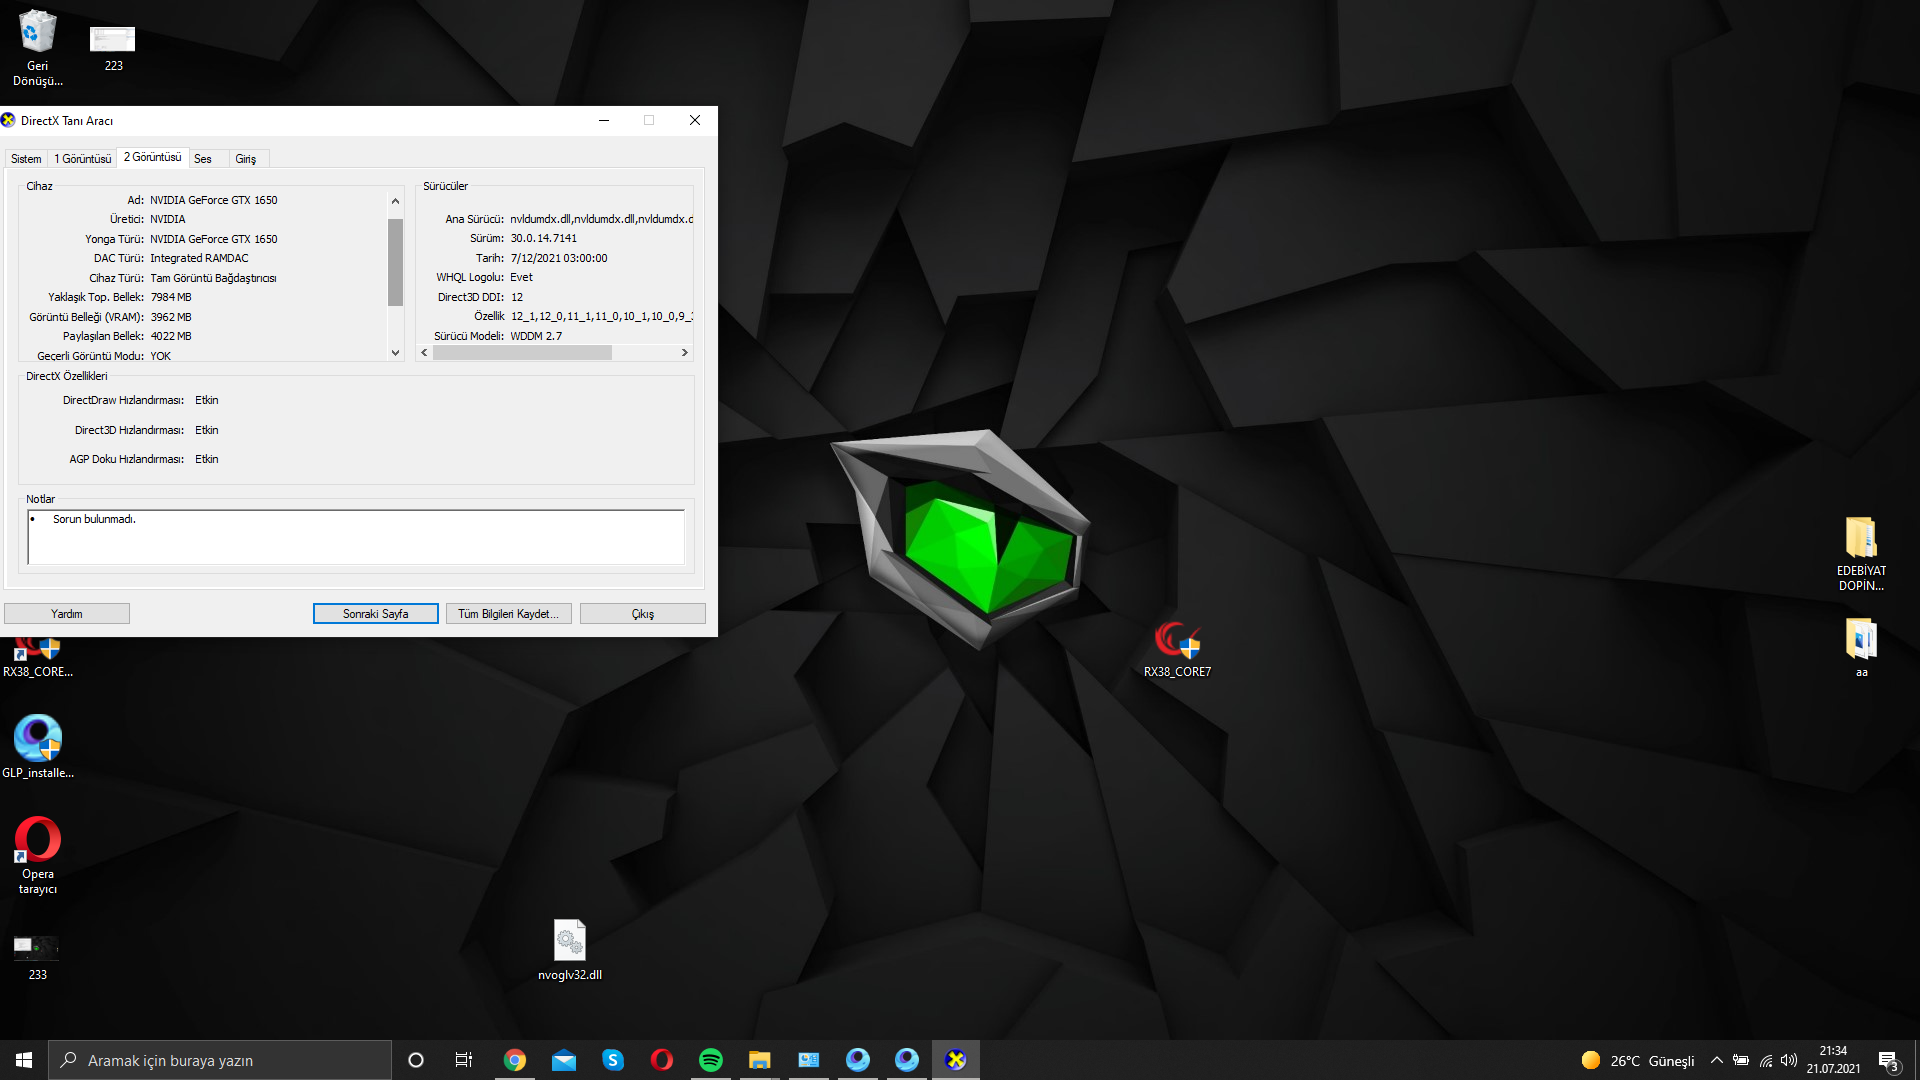Click right arrow of Sürücüler horizontal scrollbar
Viewport: 1920px width, 1080px height.
click(684, 353)
